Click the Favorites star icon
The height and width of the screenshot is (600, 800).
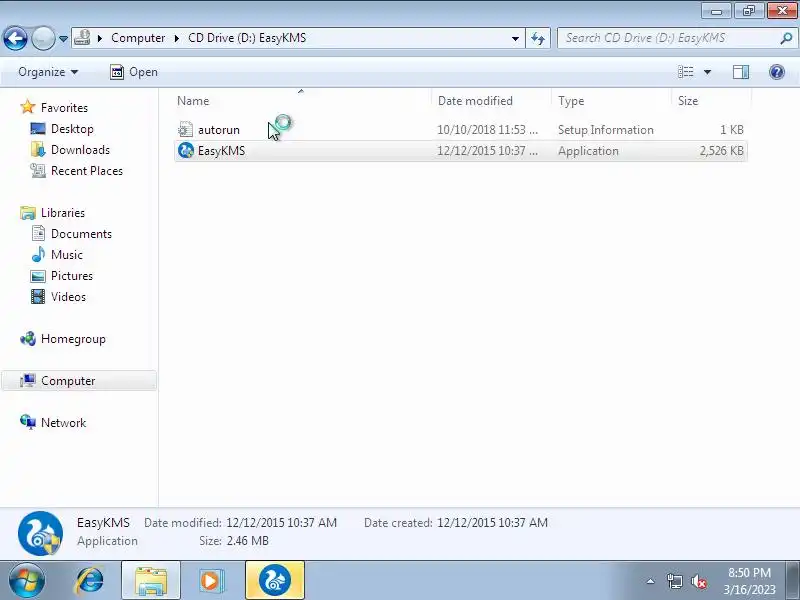click(x=28, y=107)
